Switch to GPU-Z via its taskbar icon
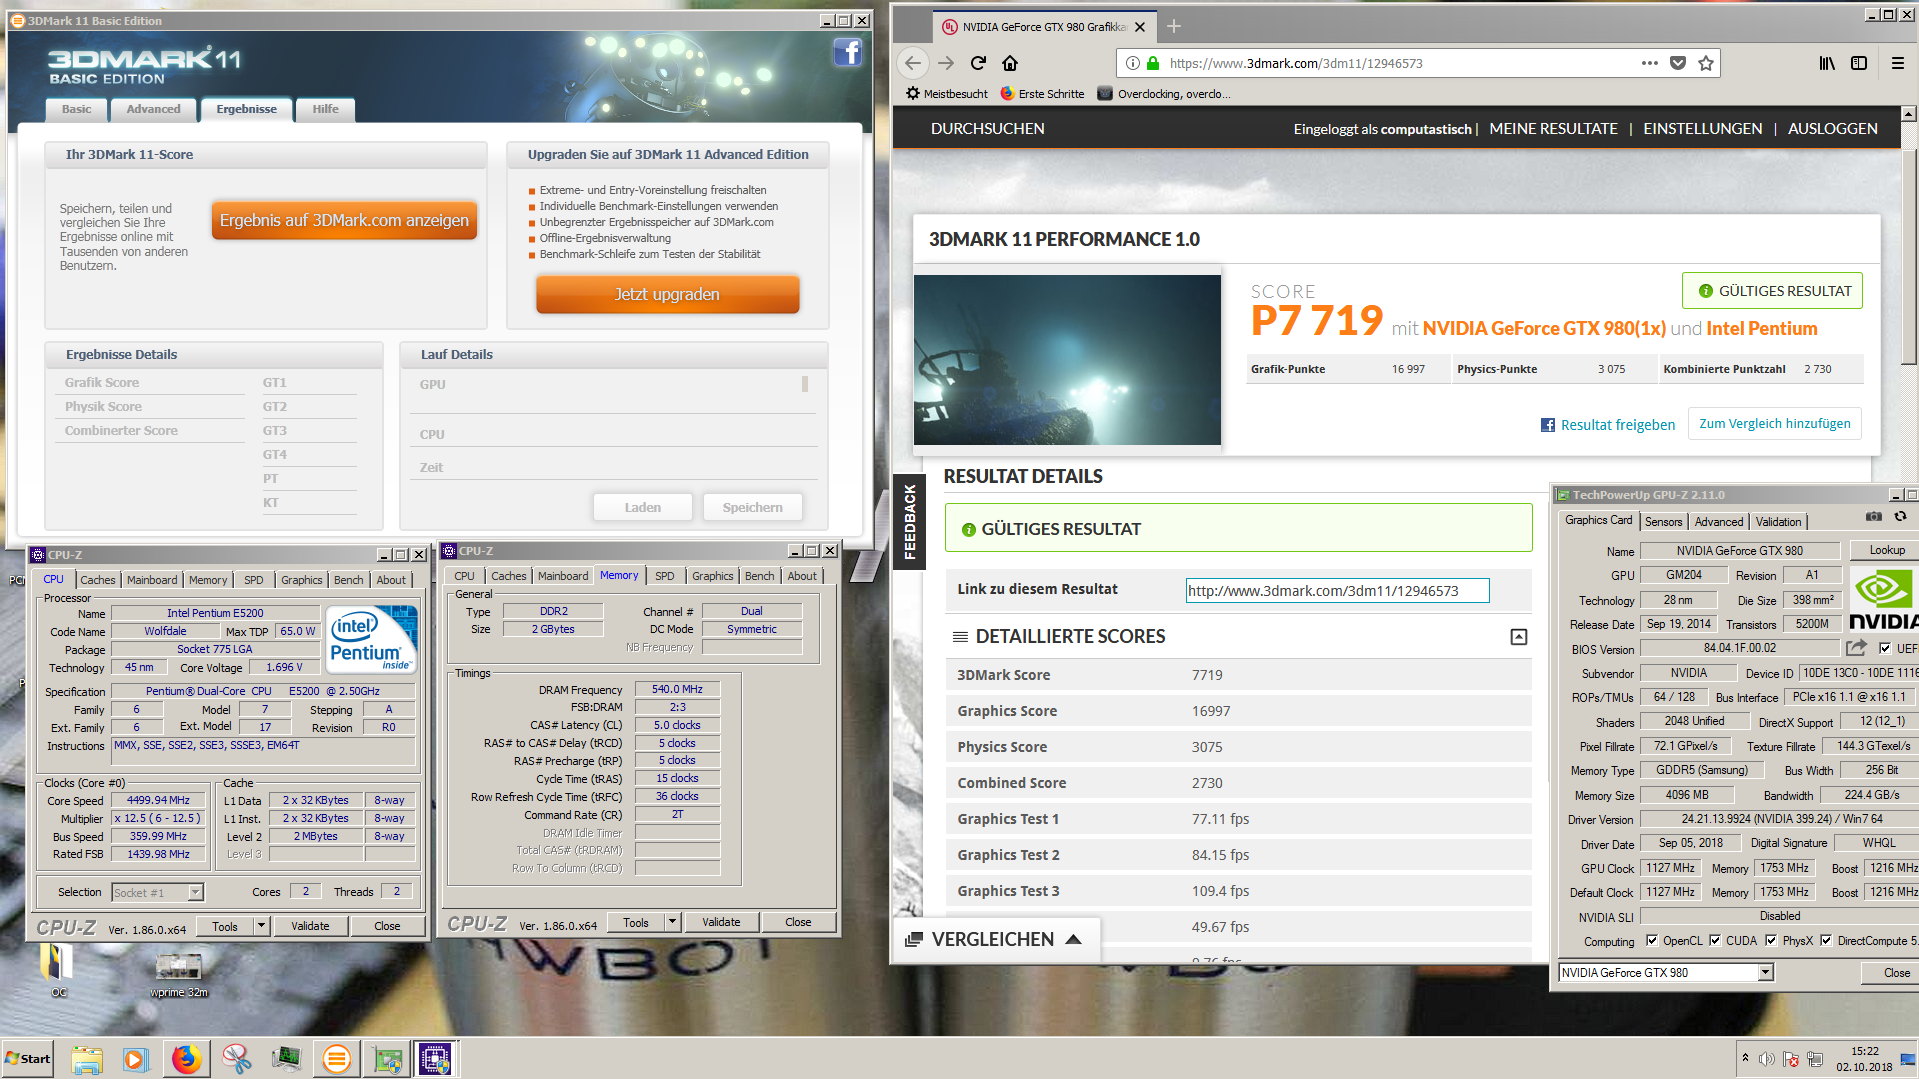Screen dimensions: 1919x1079 387,1059
